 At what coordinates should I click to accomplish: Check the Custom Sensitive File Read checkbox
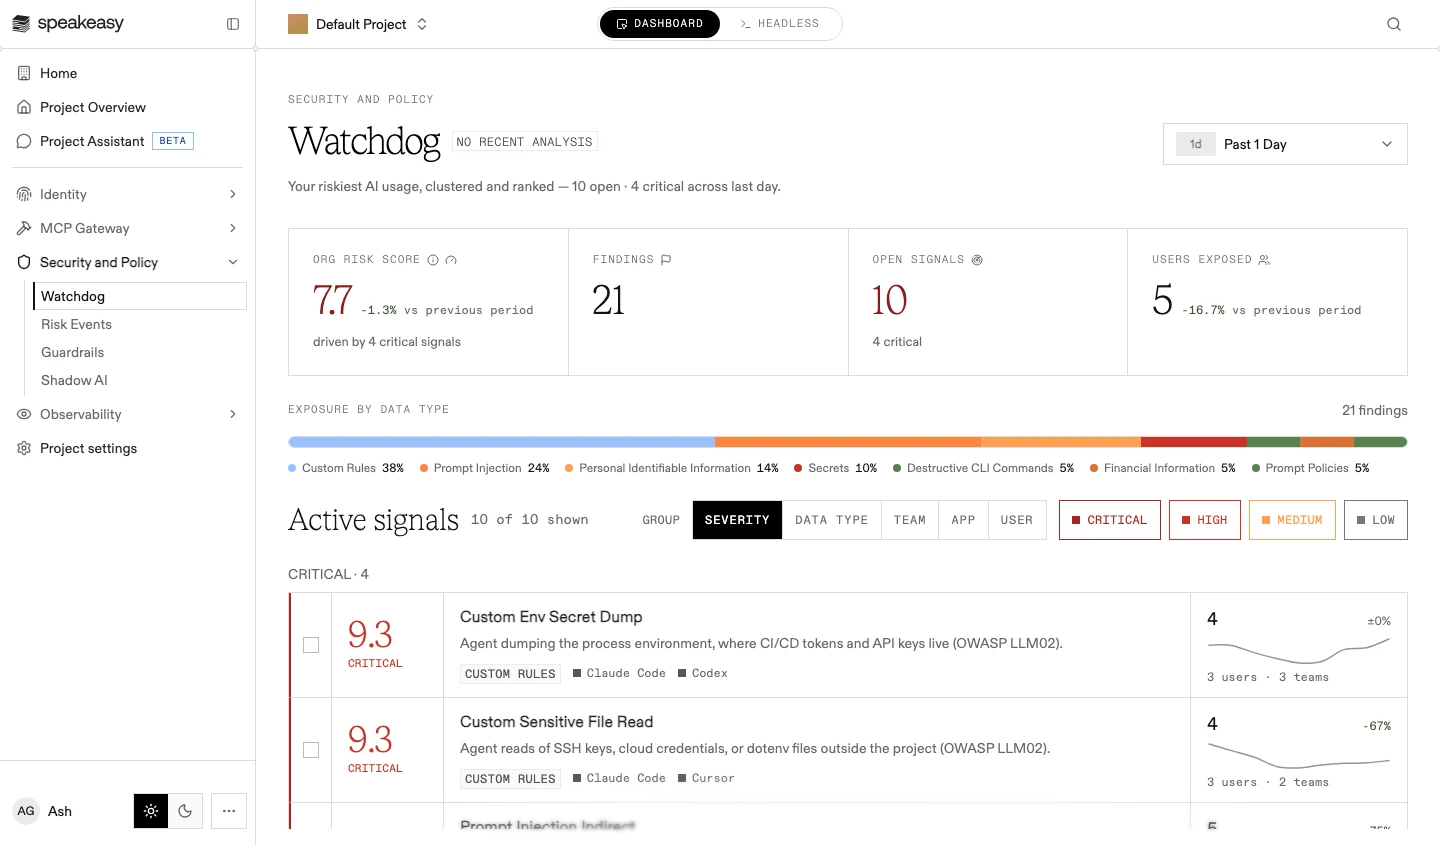tap(311, 750)
